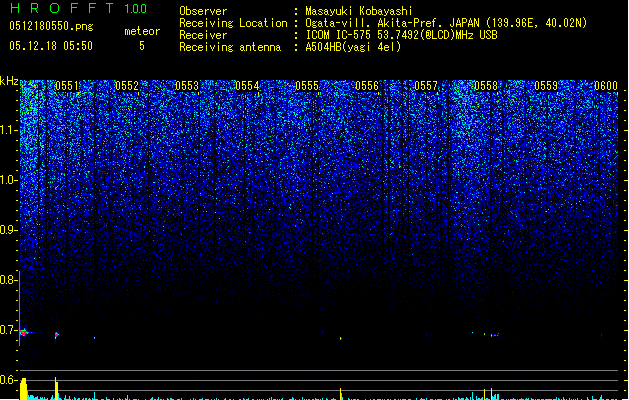This screenshot has height=400, width=629.
Task: Click the red meteor echo at 0.7 kHz on the left edge
Action: click(24, 333)
